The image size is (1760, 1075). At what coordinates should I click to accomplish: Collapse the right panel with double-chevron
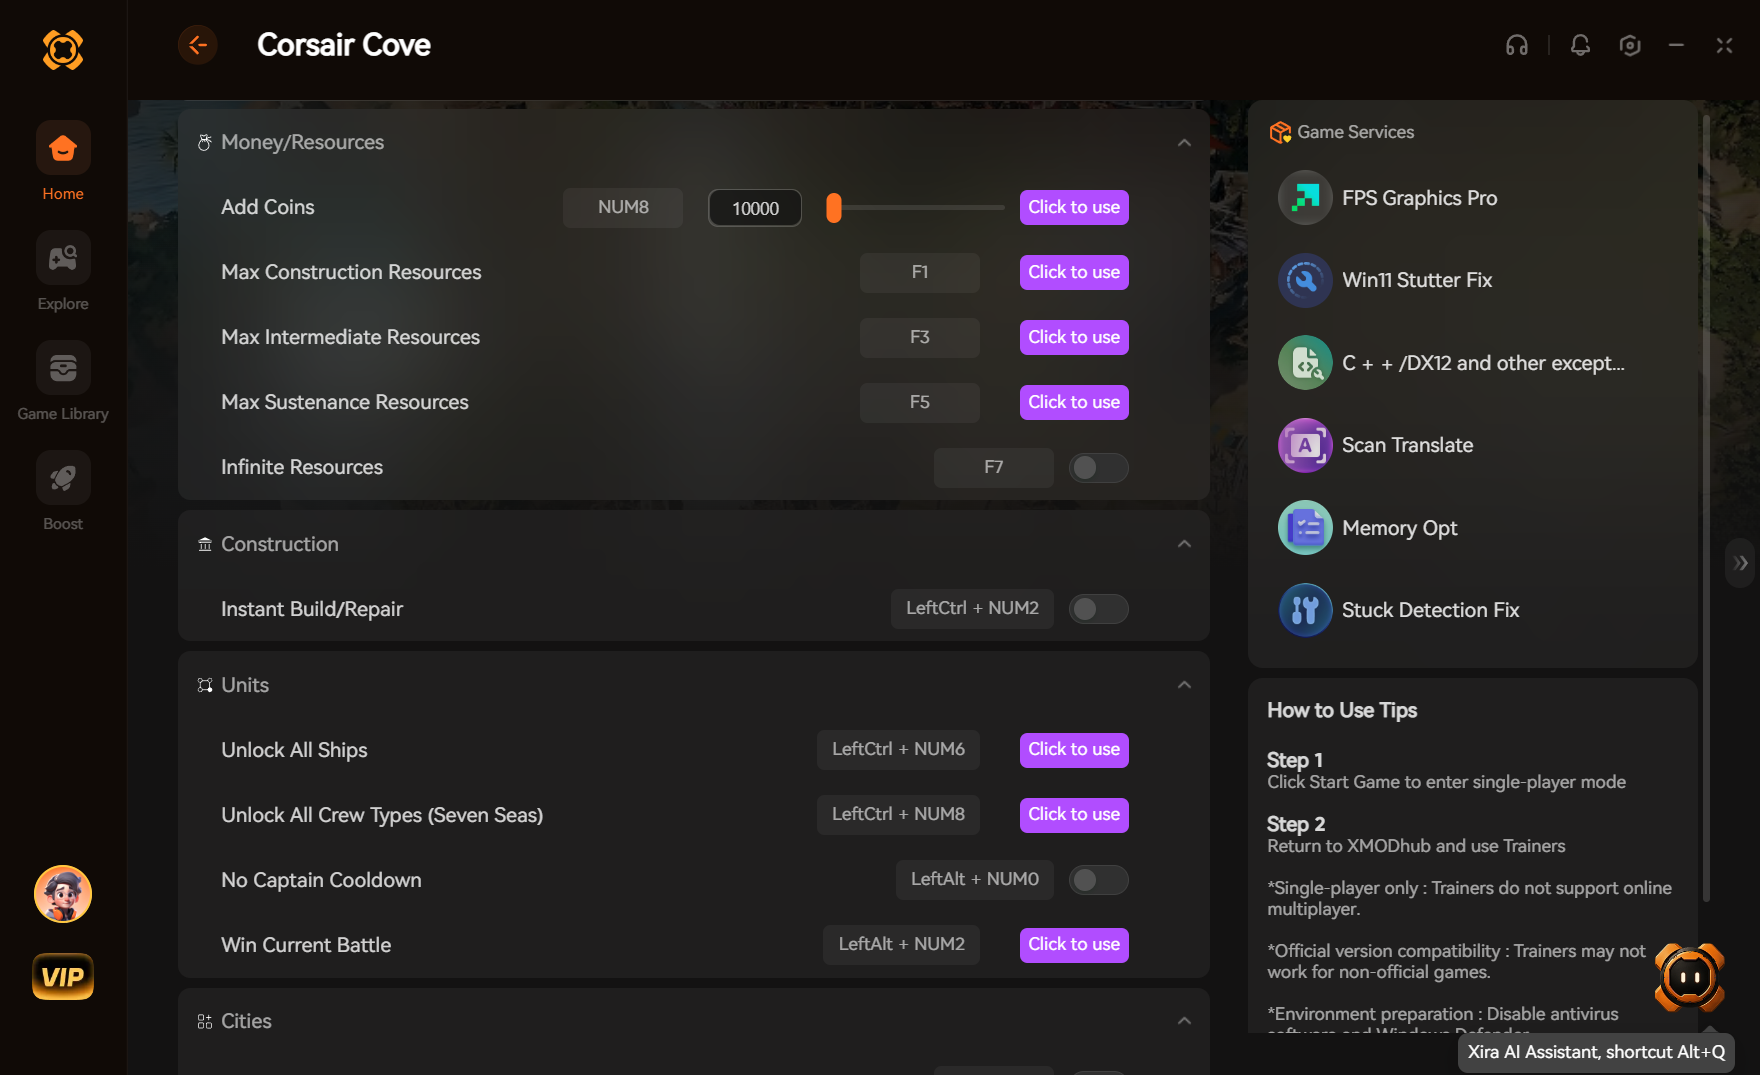tap(1741, 563)
